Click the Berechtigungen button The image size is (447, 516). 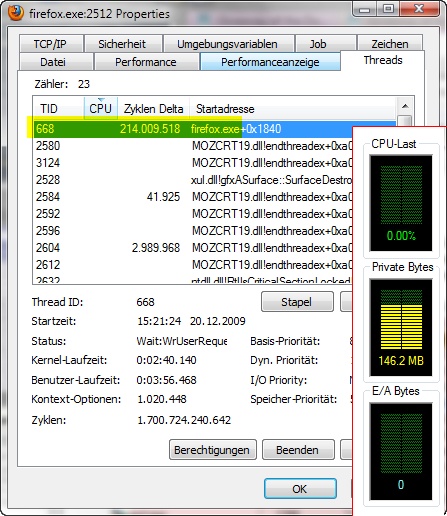(x=212, y=450)
